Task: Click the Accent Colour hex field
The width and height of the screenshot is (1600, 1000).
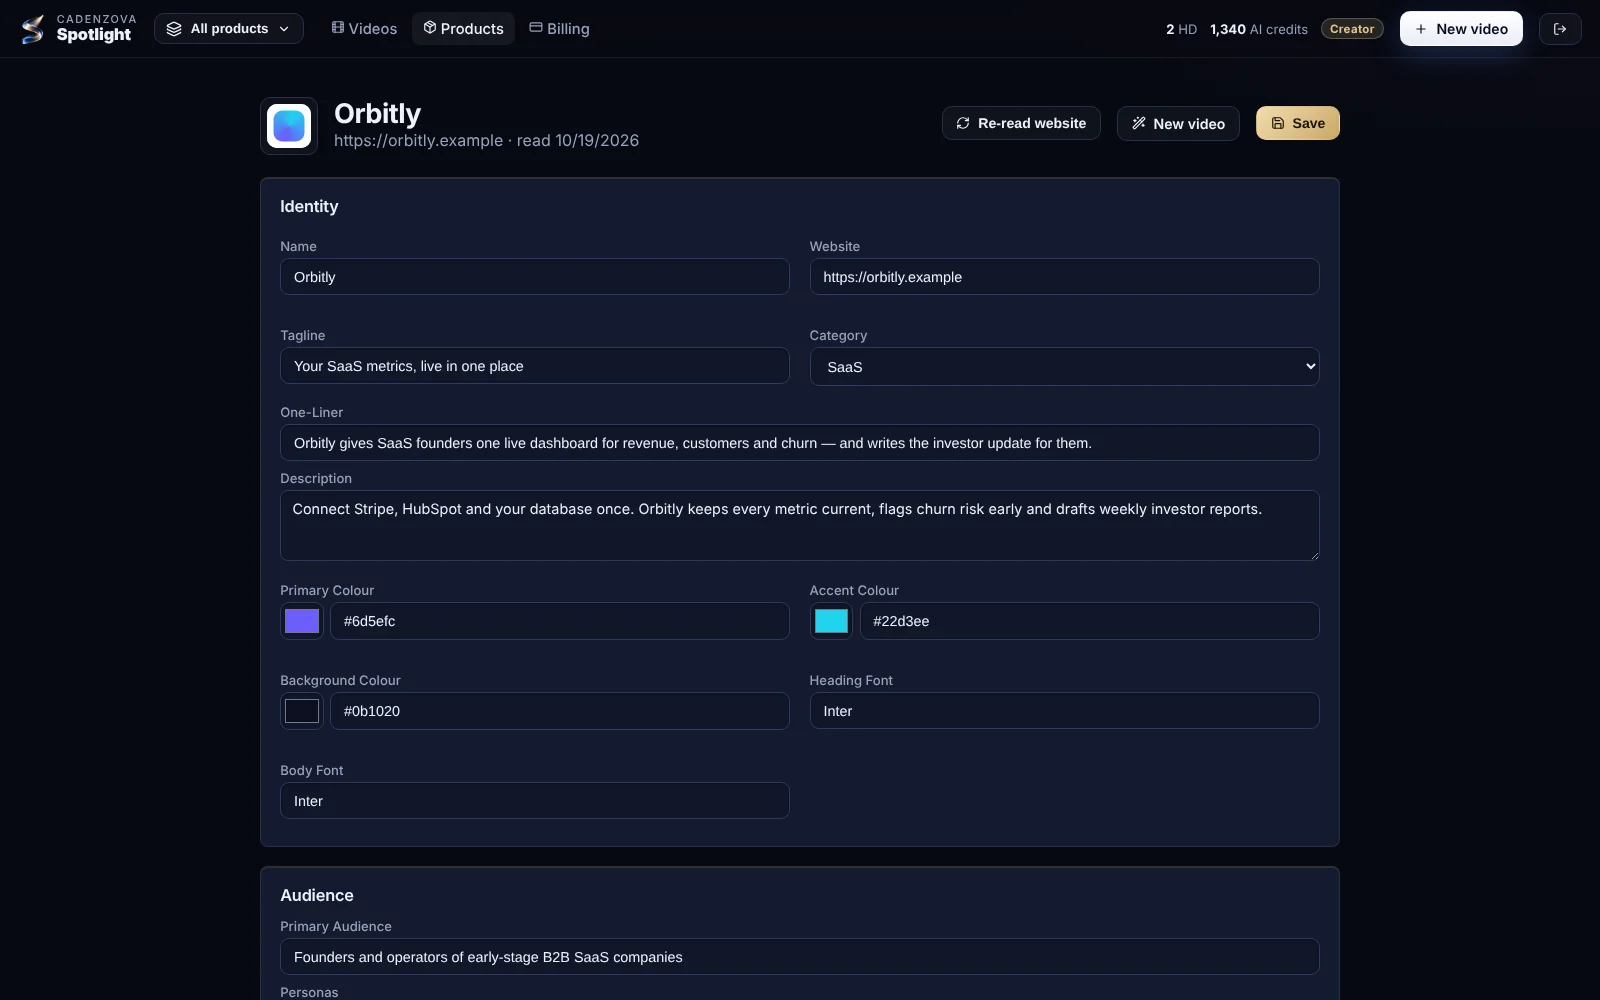Action: pos(1089,621)
